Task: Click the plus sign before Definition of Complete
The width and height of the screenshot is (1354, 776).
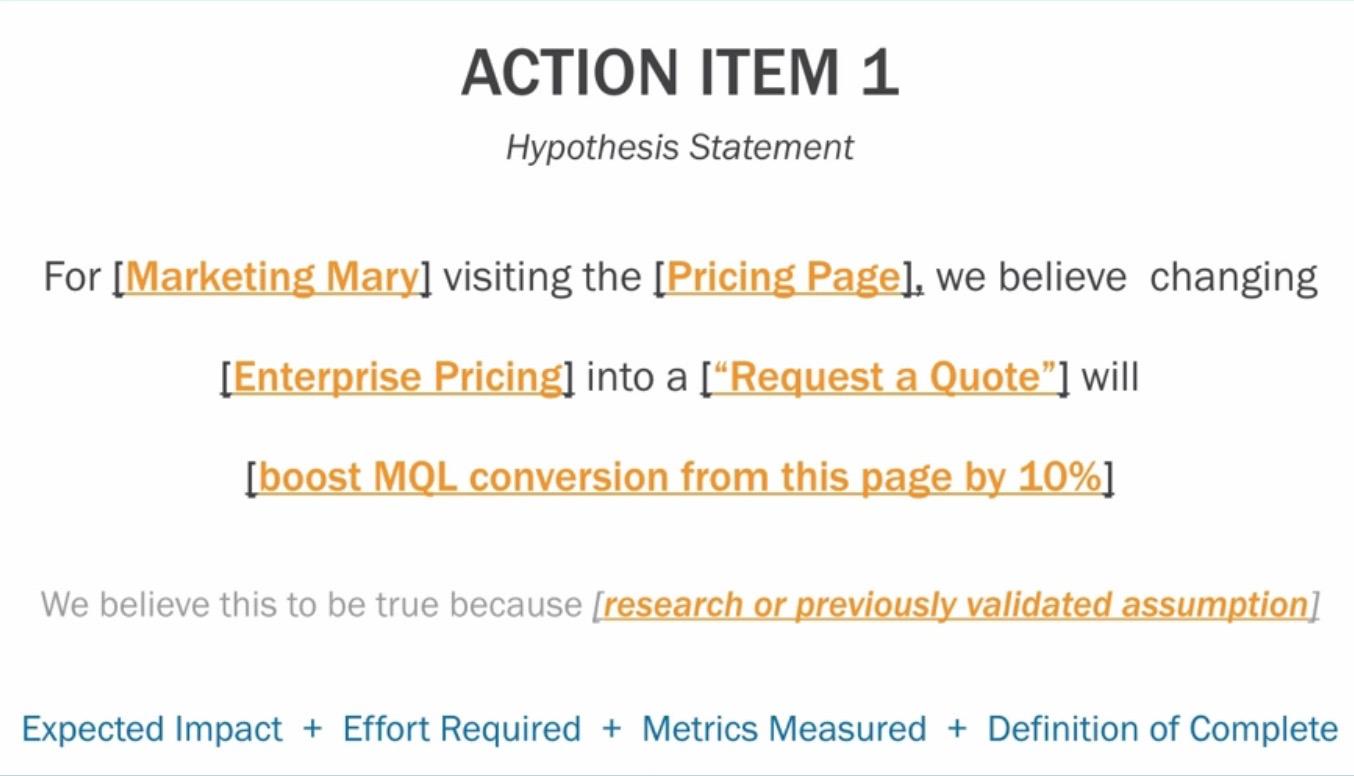Action: (957, 729)
